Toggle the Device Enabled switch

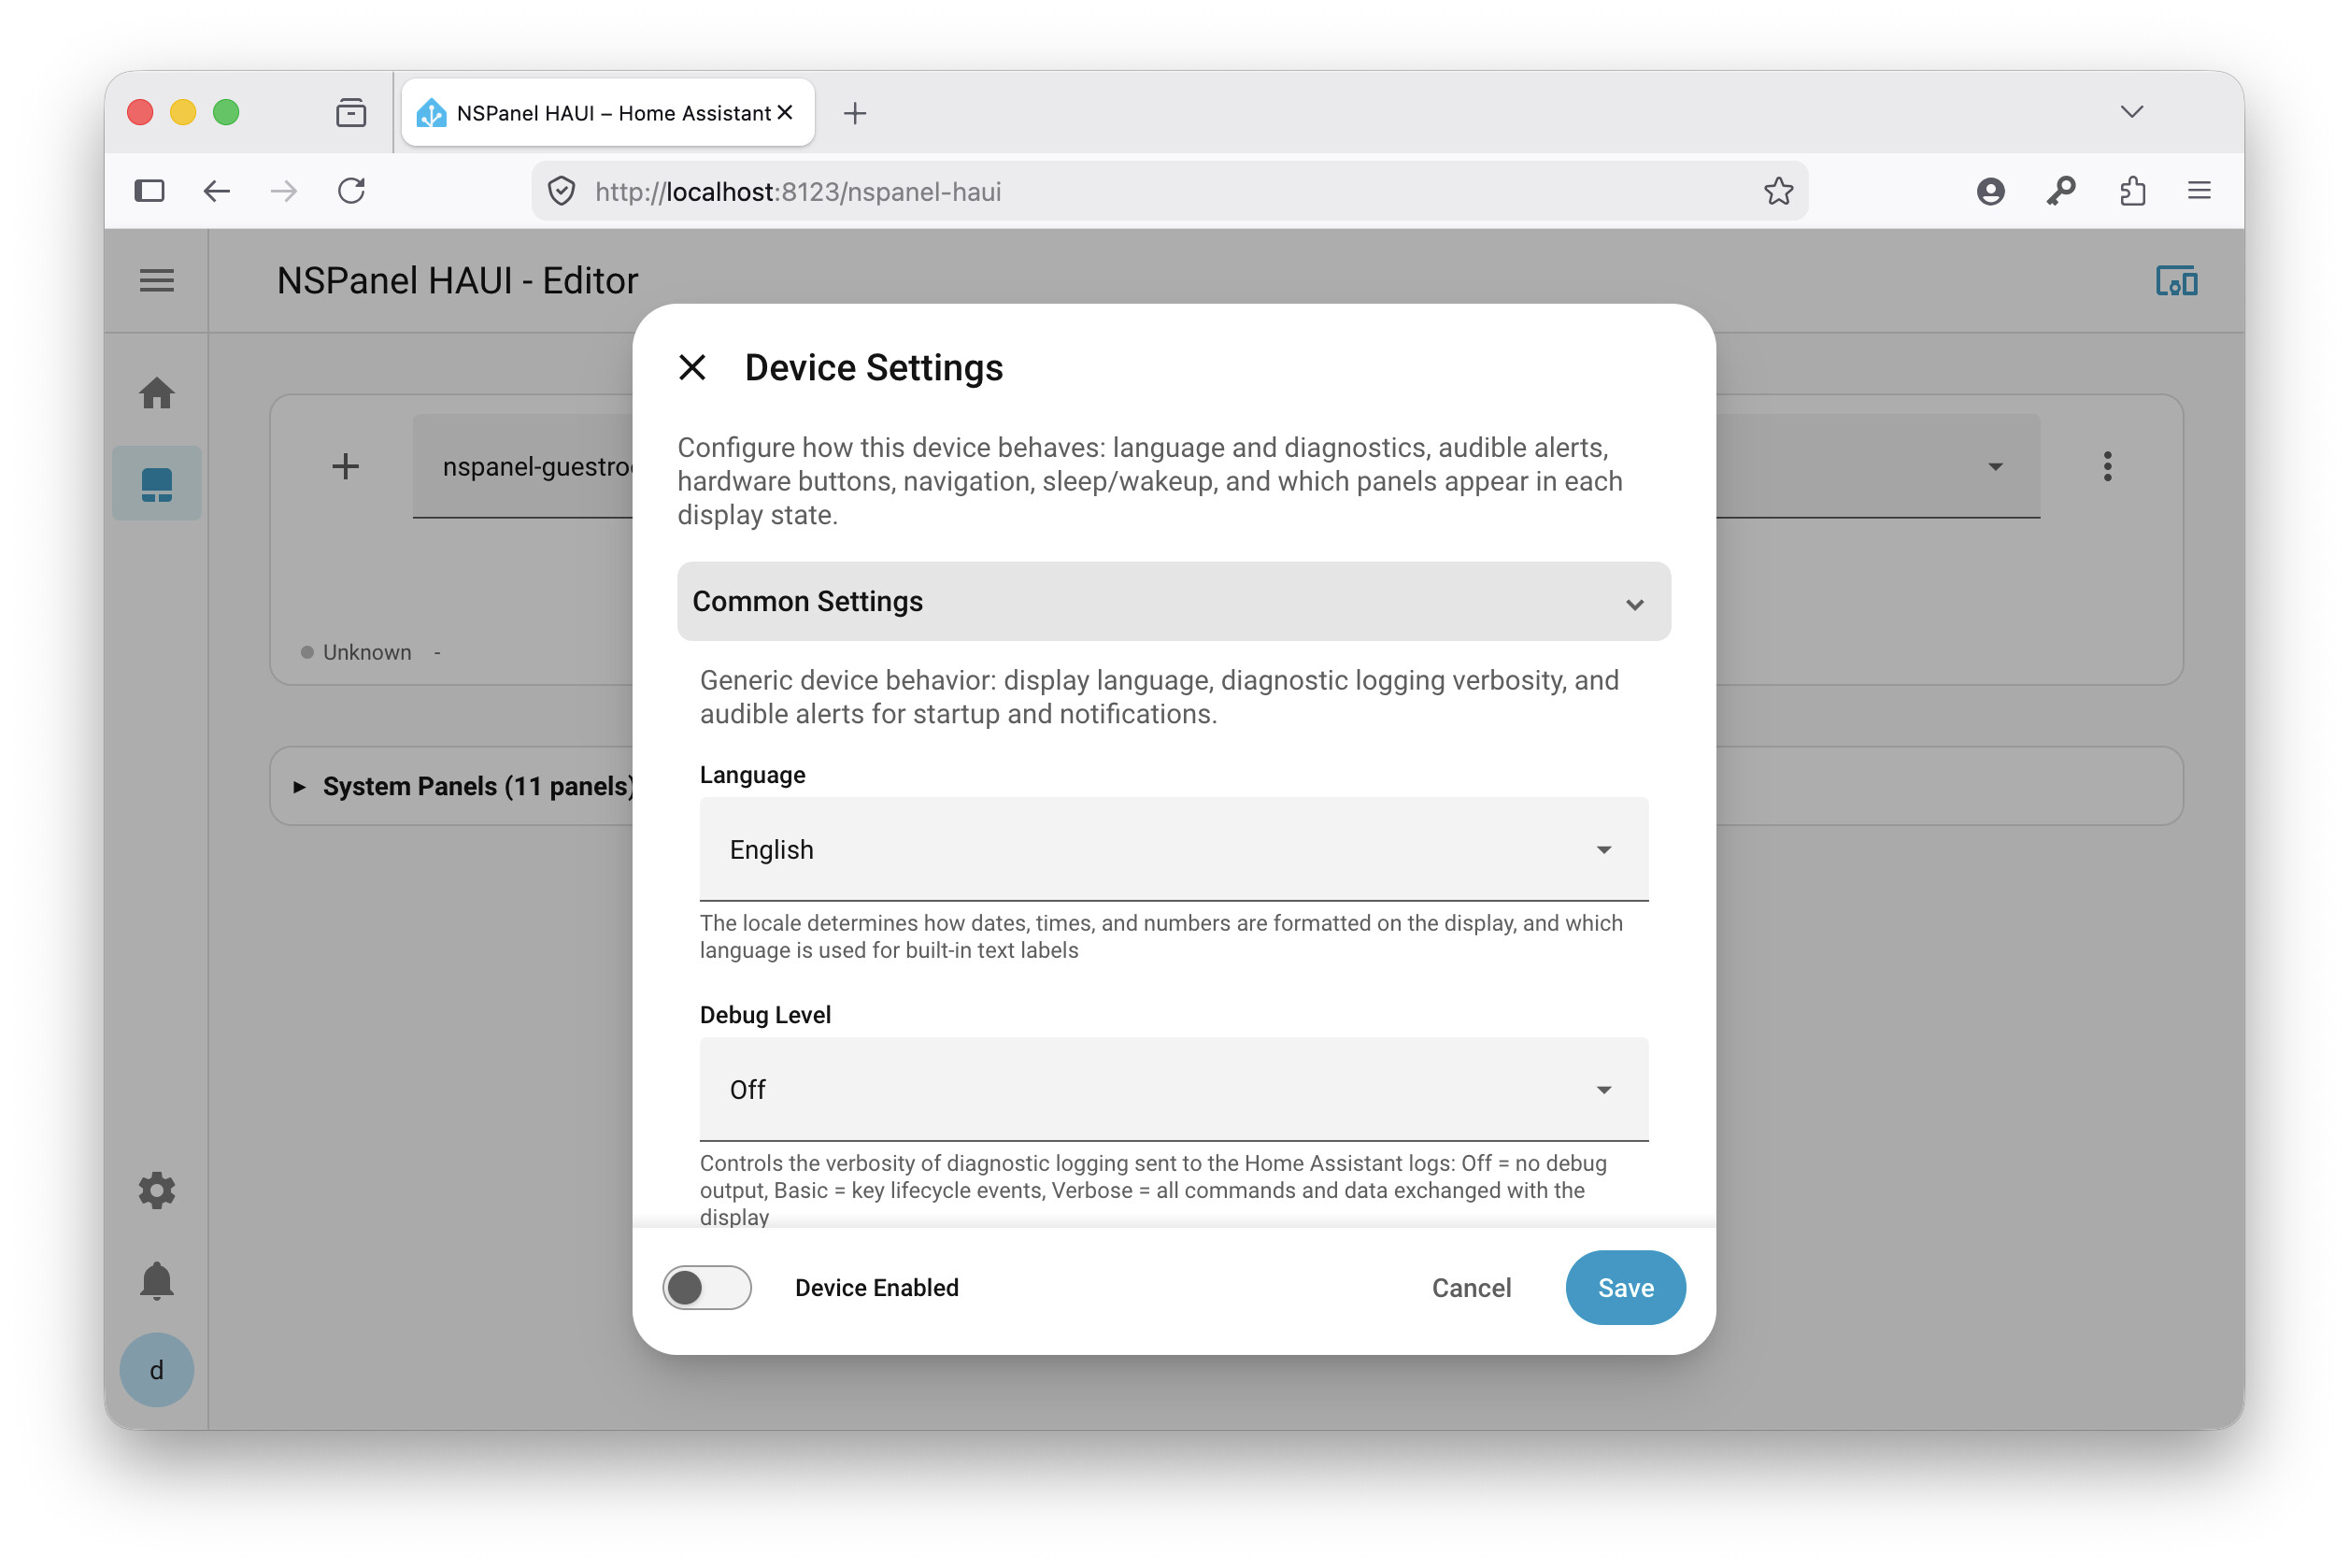click(707, 1287)
